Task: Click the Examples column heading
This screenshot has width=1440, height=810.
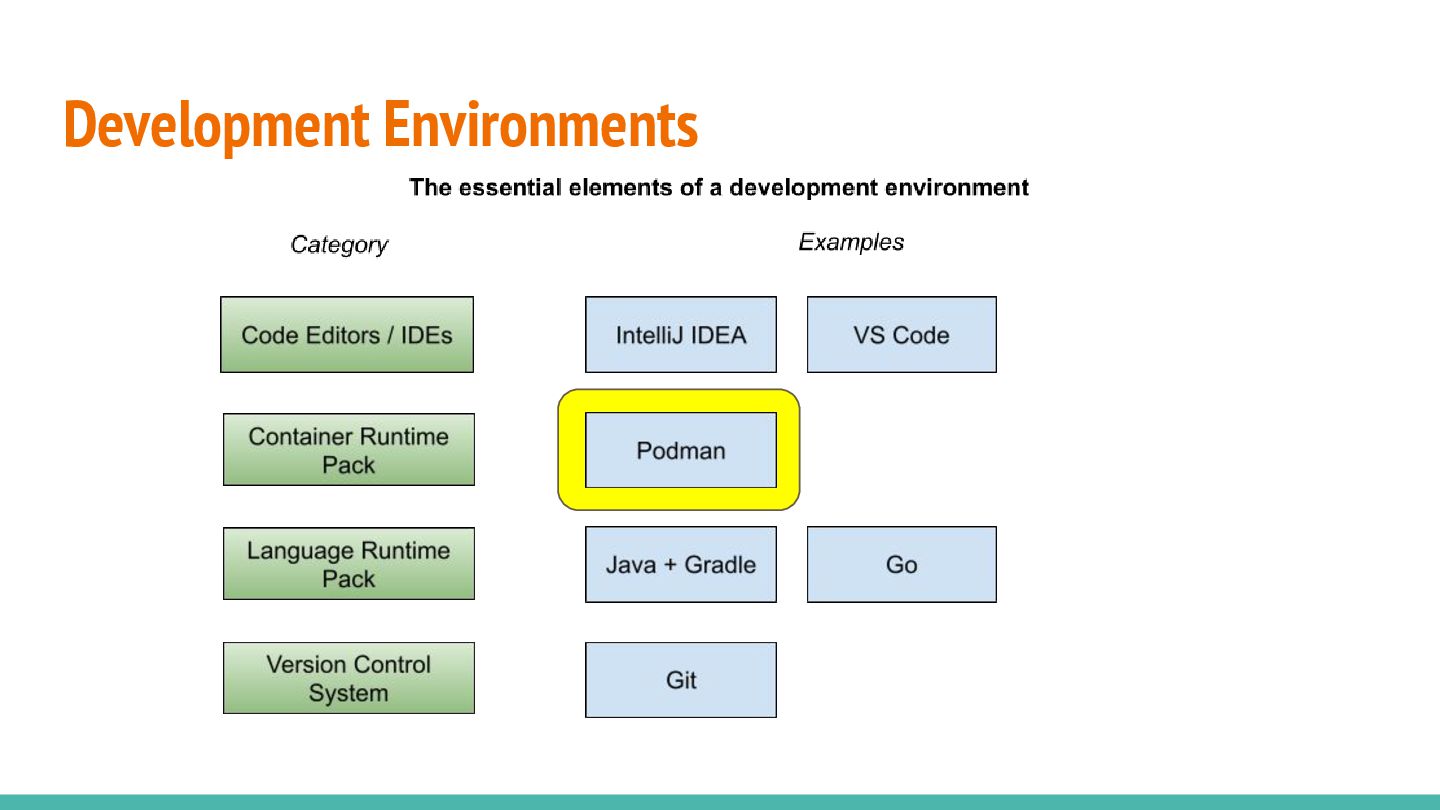Action: (851, 242)
